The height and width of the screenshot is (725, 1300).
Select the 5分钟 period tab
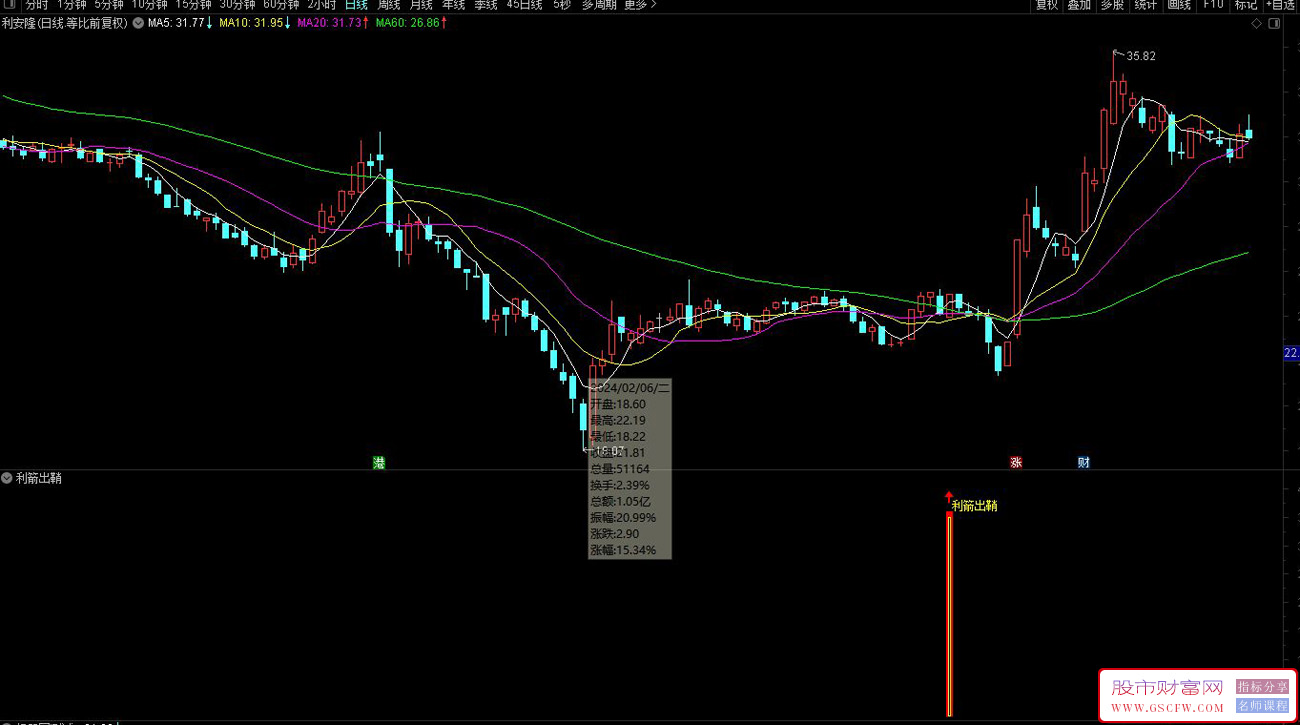(x=109, y=5)
